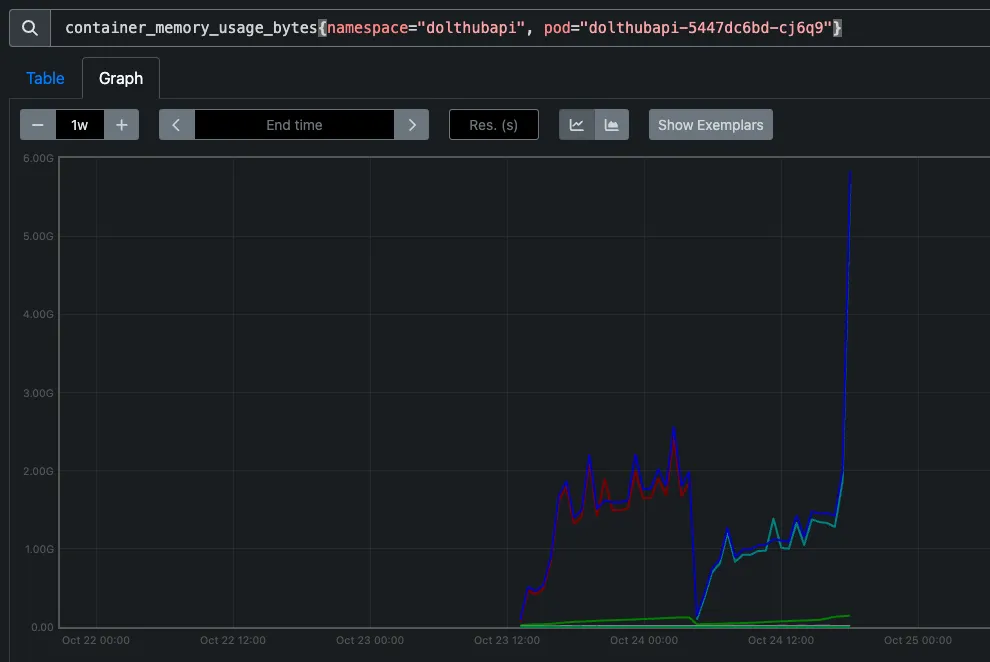Click the search magnifier icon

[x=29, y=27]
